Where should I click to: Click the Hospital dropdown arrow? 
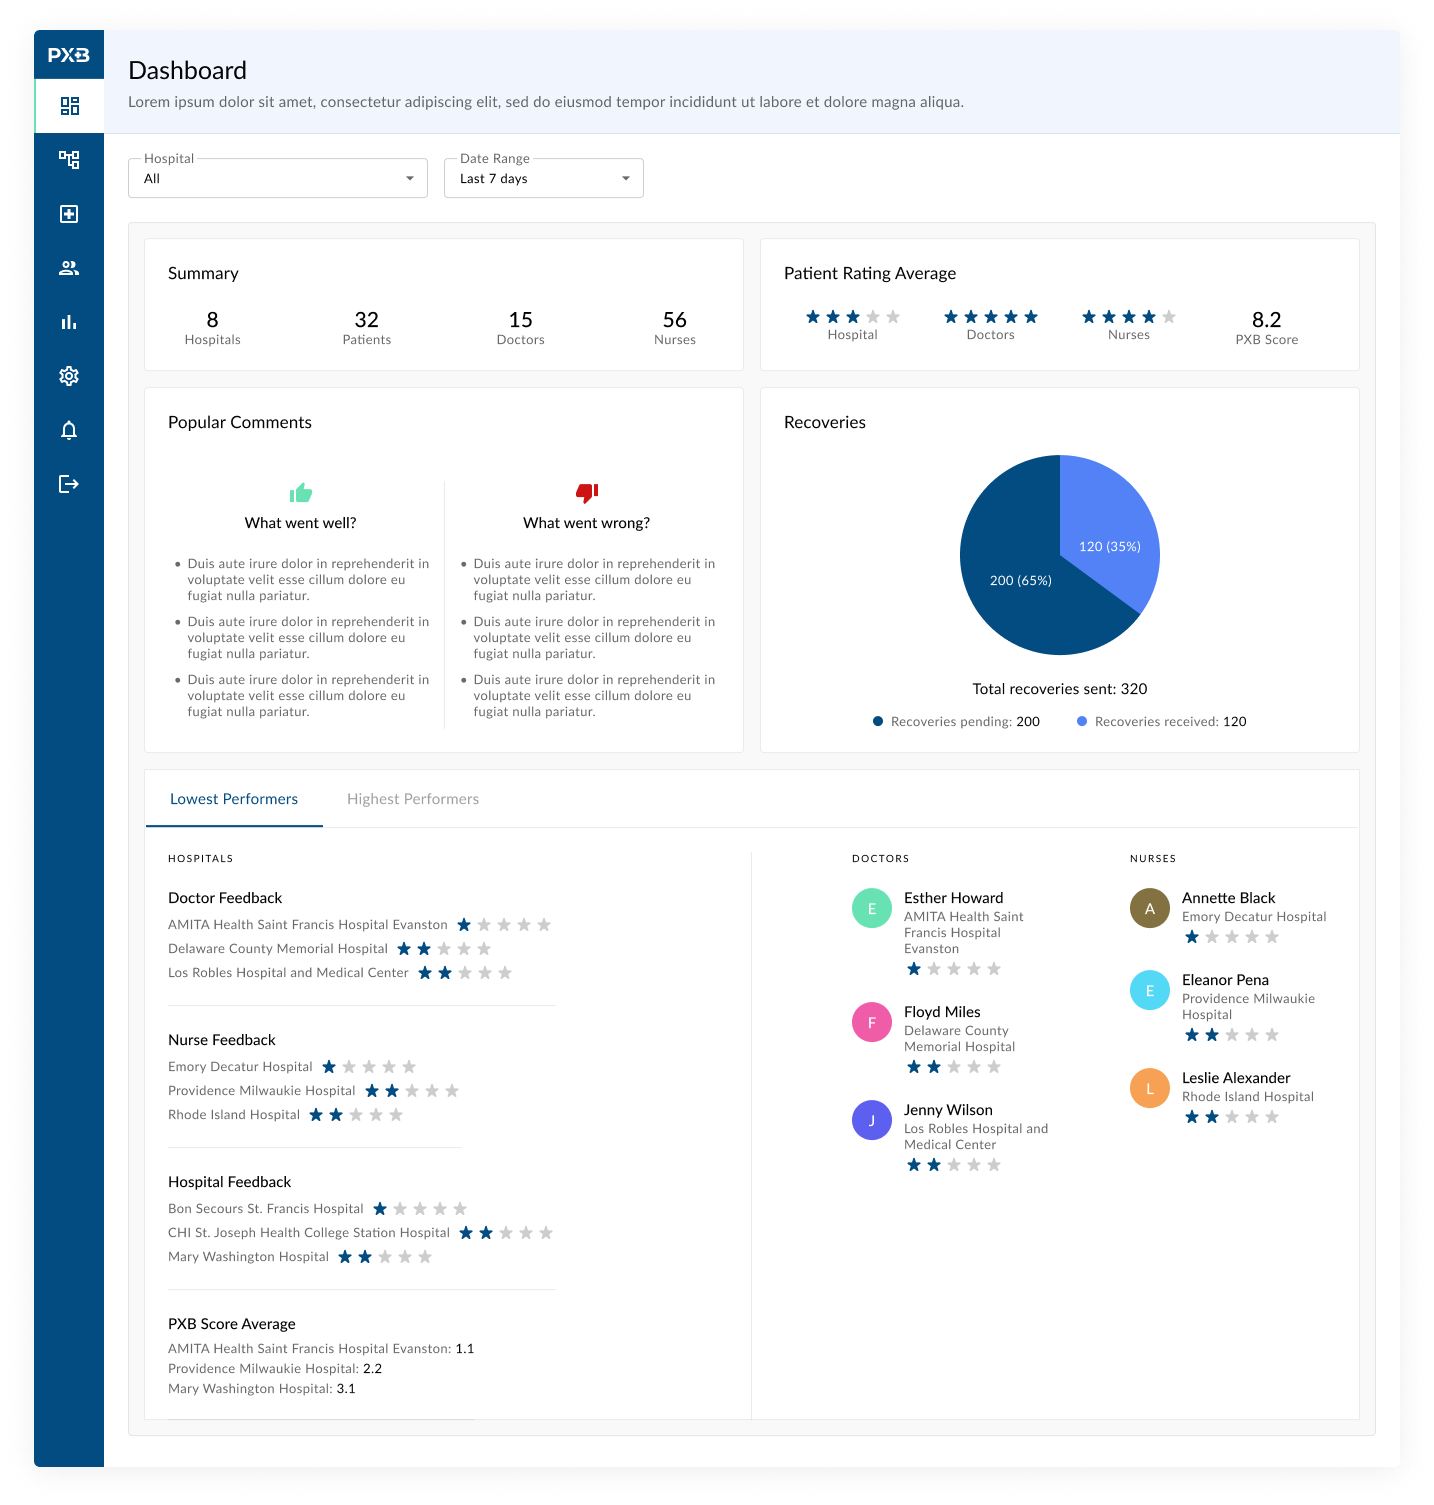(x=410, y=179)
